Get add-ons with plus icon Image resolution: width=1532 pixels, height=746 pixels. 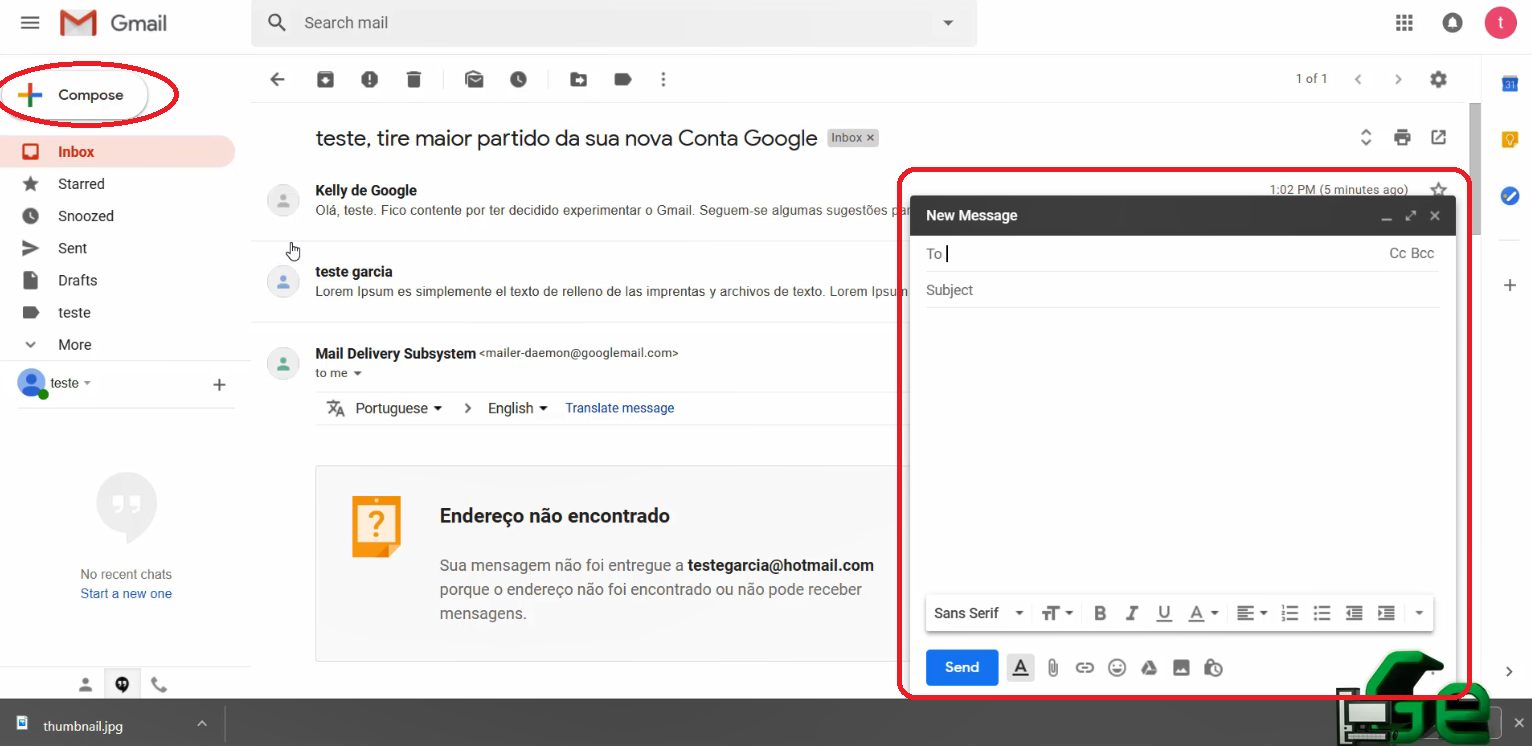click(1510, 285)
